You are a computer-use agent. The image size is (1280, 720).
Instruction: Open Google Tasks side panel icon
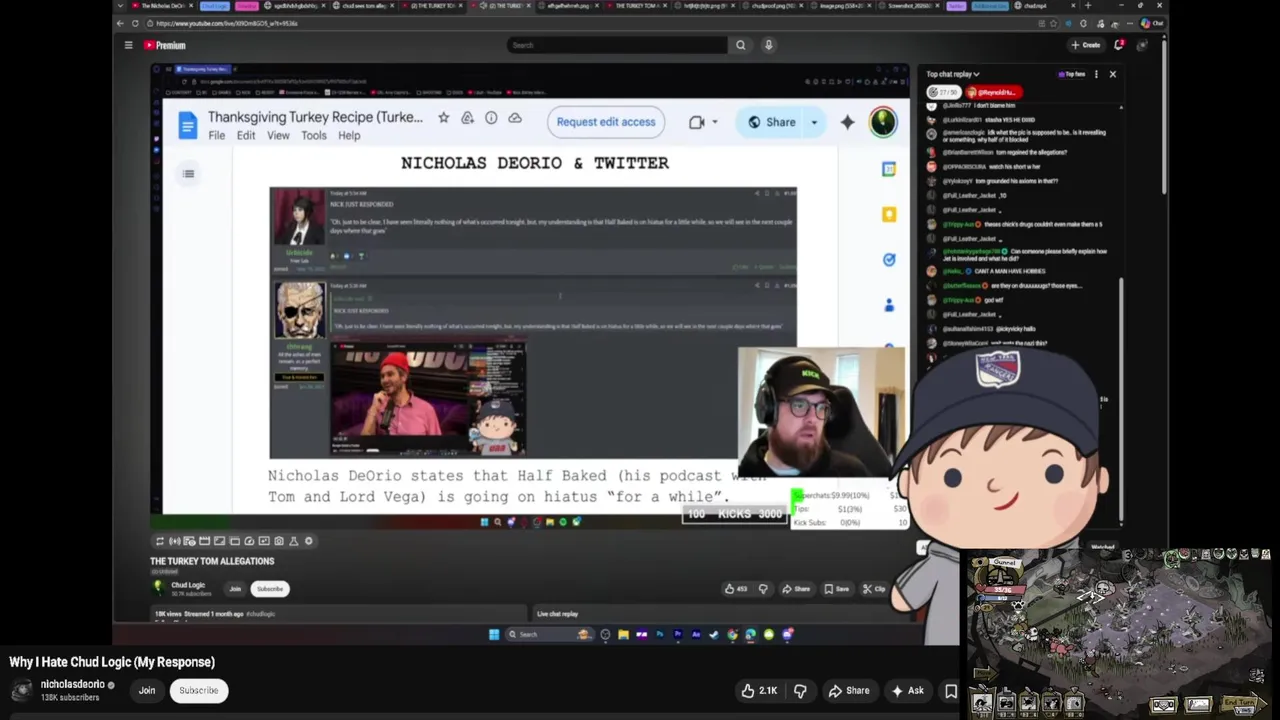(x=889, y=259)
